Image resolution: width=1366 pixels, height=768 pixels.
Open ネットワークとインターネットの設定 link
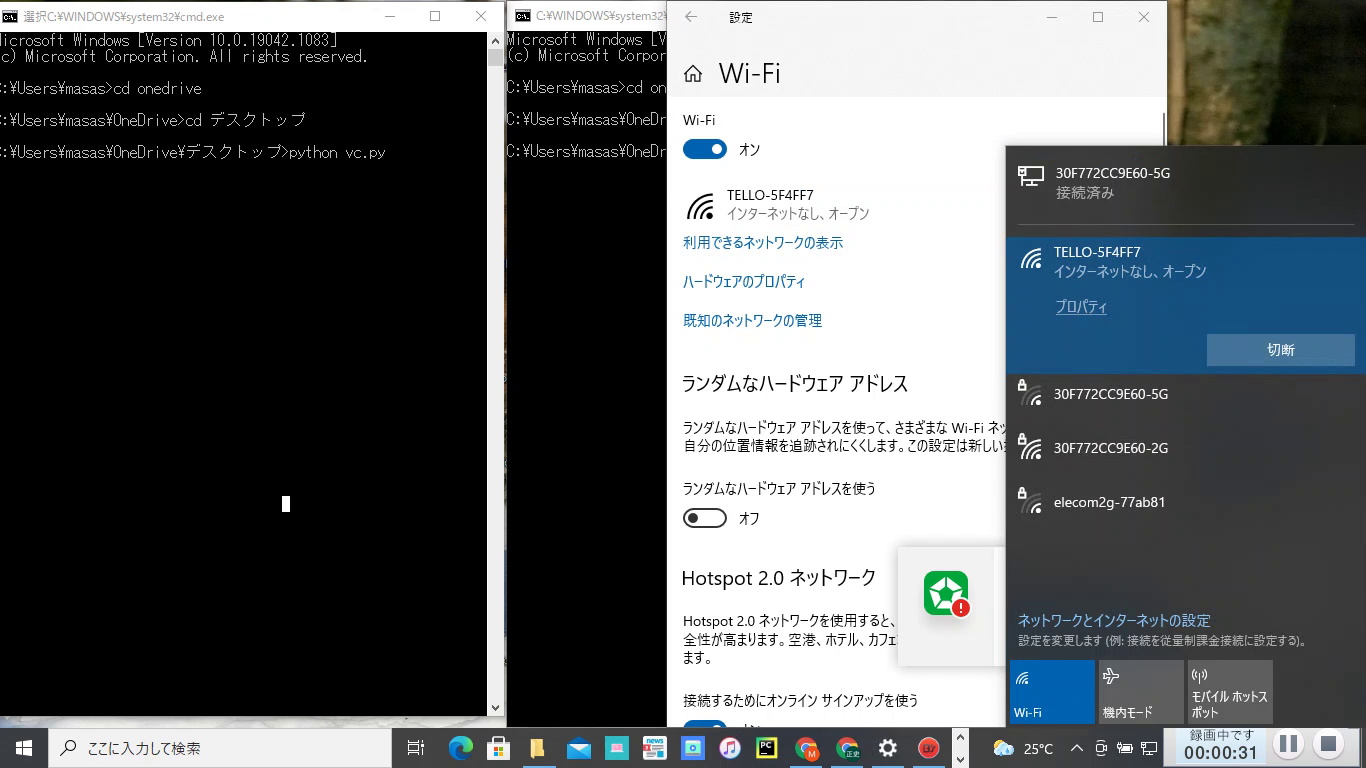1114,621
